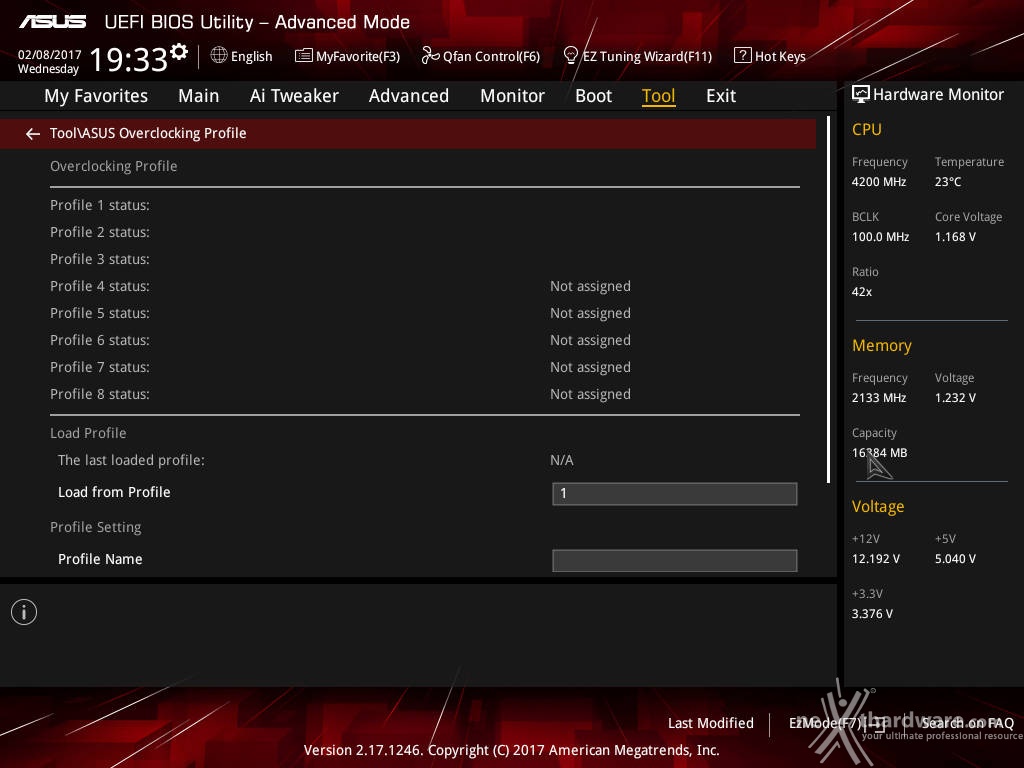Click 'The last loaded profile:' label
This screenshot has width=1024, height=768.
point(131,460)
